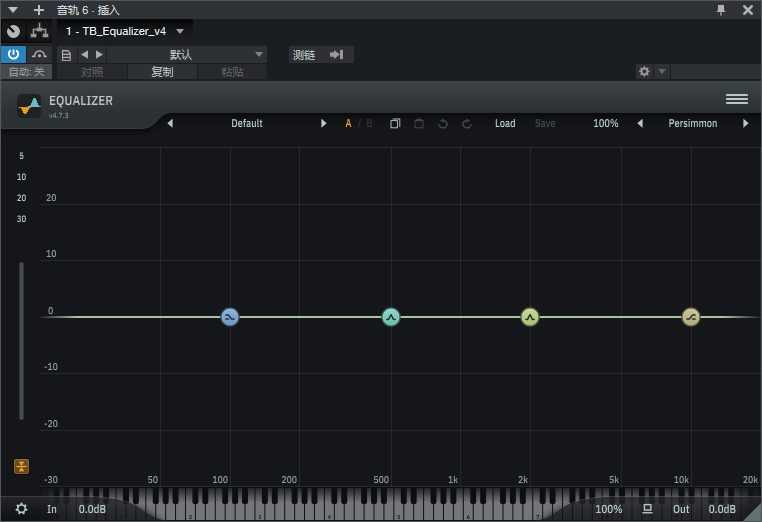Open the preset file page icon
Image resolution: width=762 pixels, height=522 pixels.
point(67,55)
